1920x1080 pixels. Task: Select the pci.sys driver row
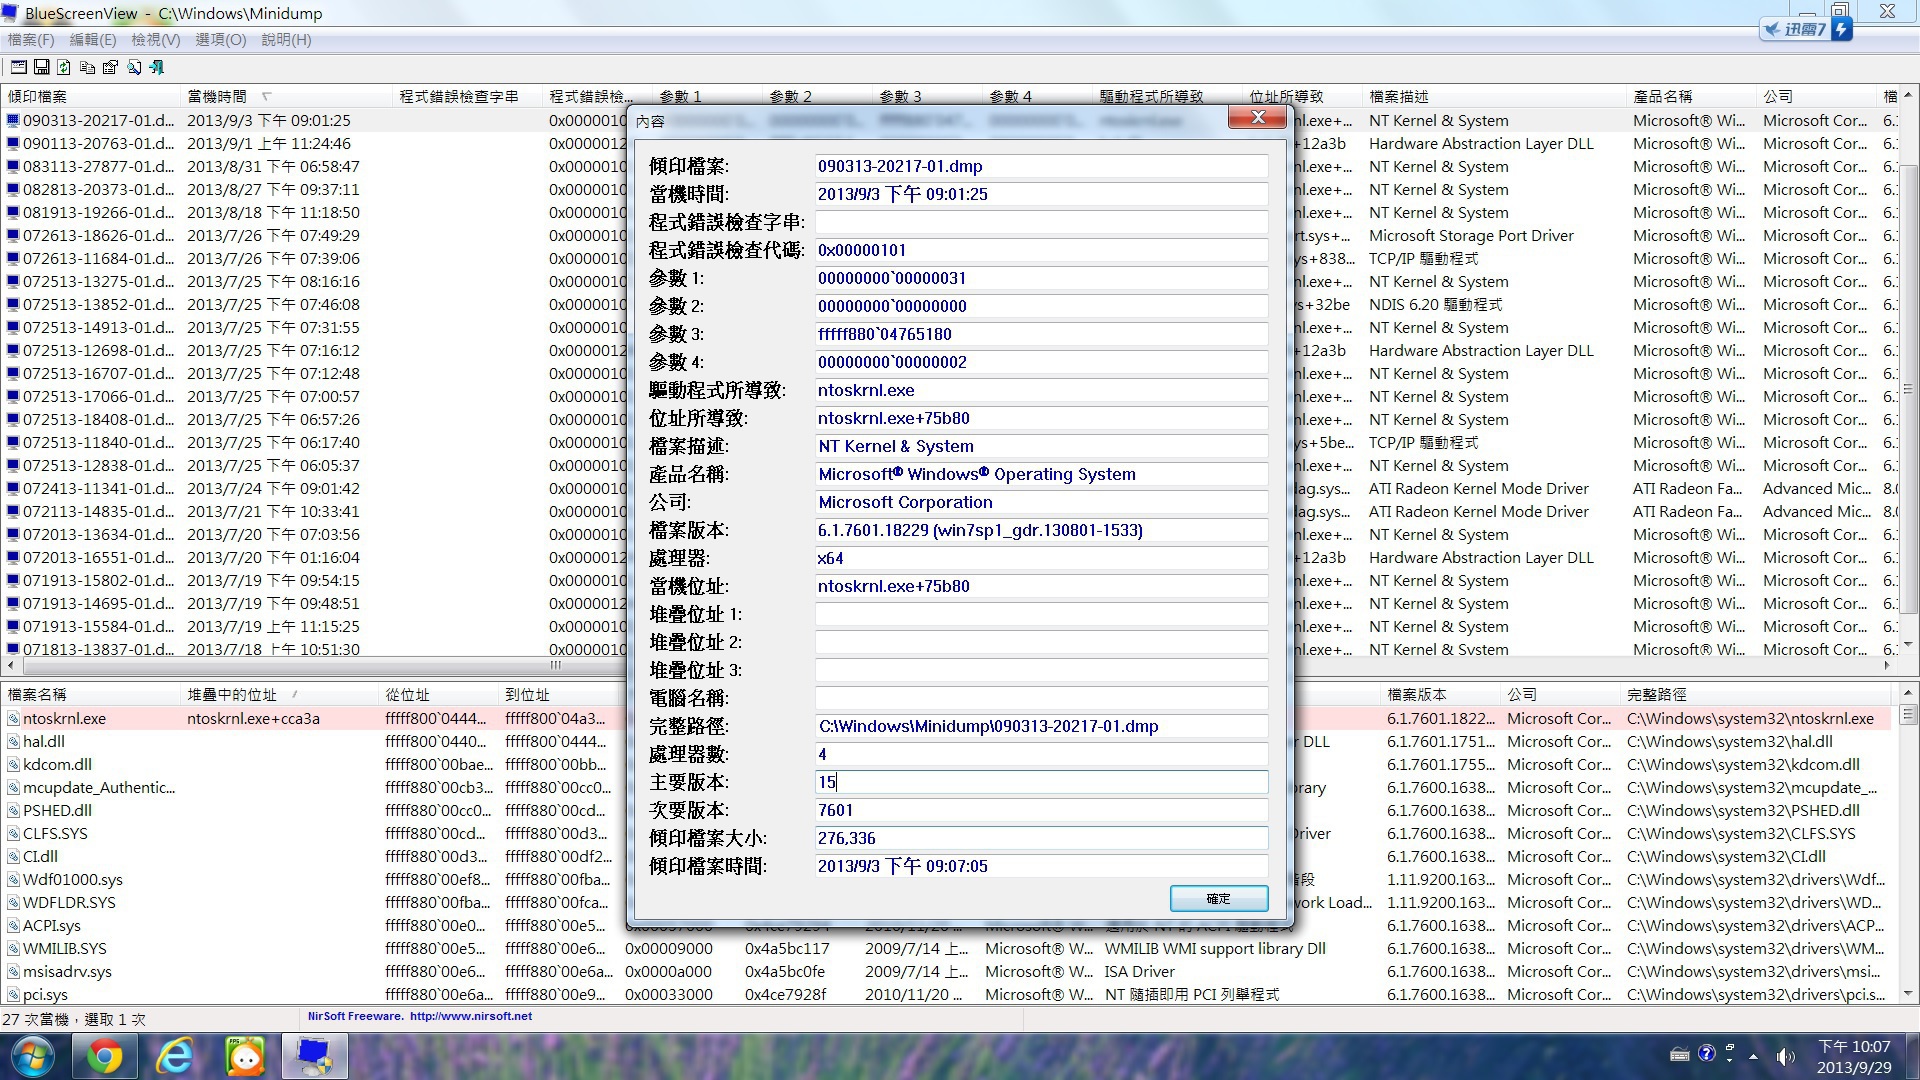click(x=45, y=994)
